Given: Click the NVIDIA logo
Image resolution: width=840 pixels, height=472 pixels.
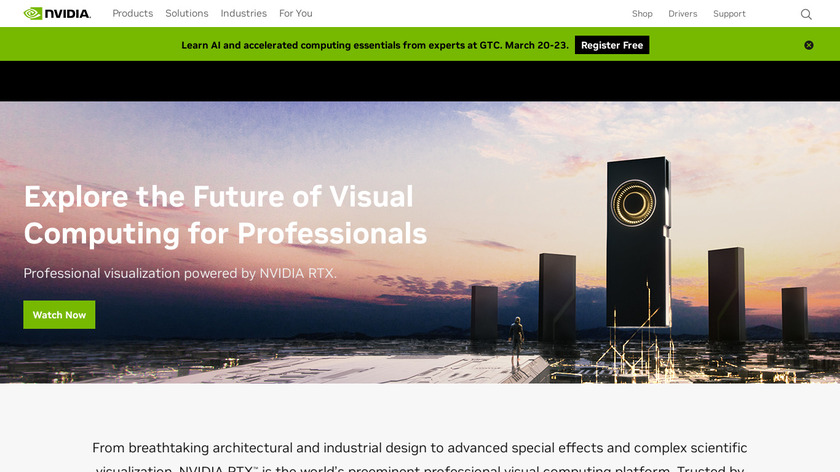Looking at the screenshot, I should tap(57, 13).
